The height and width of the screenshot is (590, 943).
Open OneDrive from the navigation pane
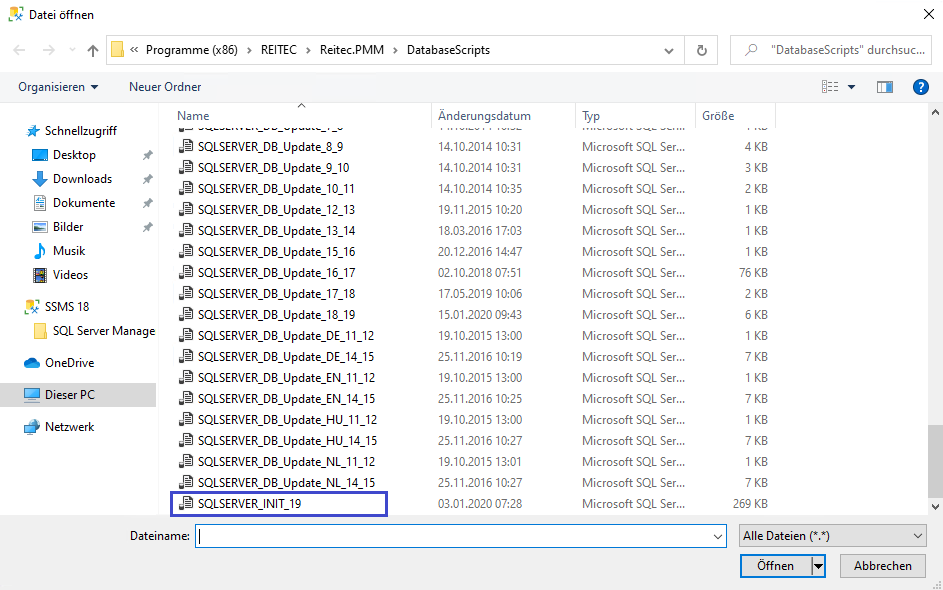[x=69, y=363]
